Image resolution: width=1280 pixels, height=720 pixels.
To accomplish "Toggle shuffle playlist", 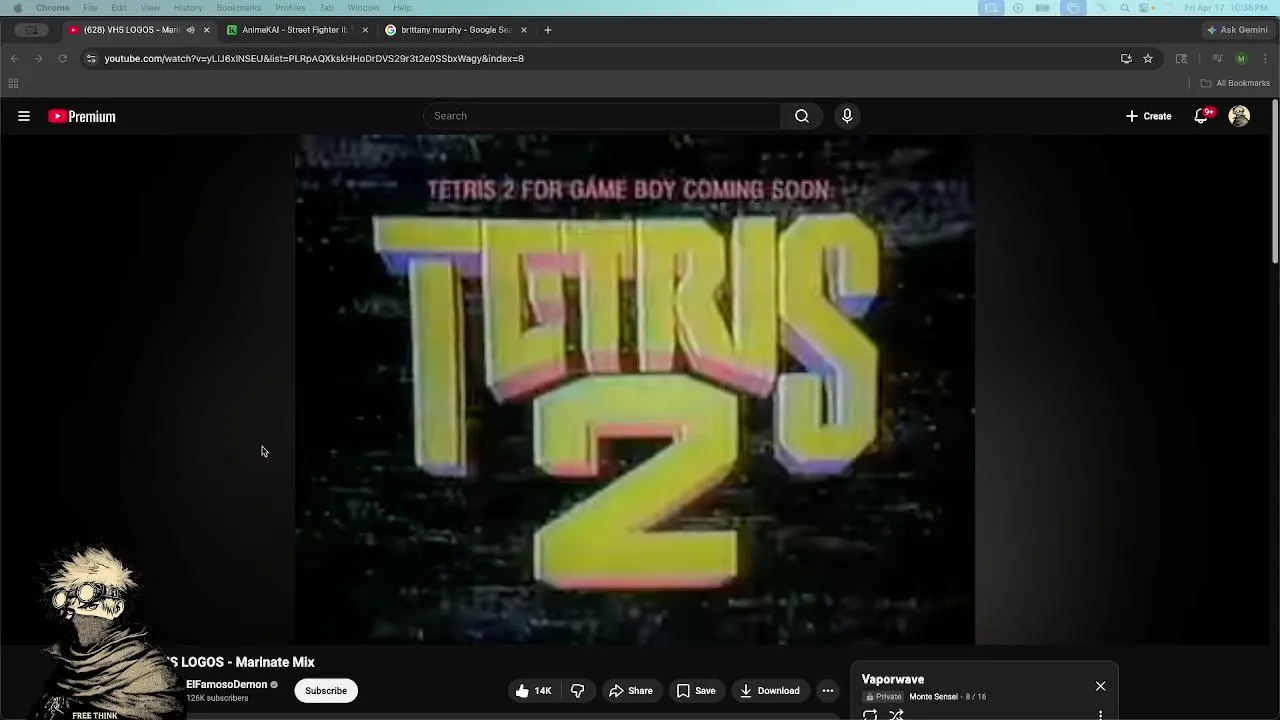I will [x=896, y=714].
